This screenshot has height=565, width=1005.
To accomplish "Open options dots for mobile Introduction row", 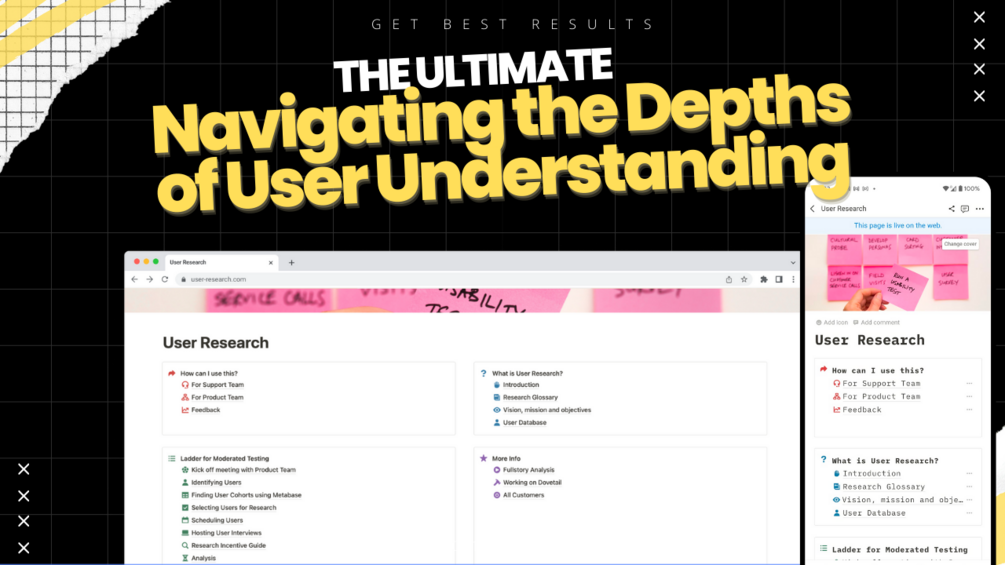I will pyautogui.click(x=969, y=473).
